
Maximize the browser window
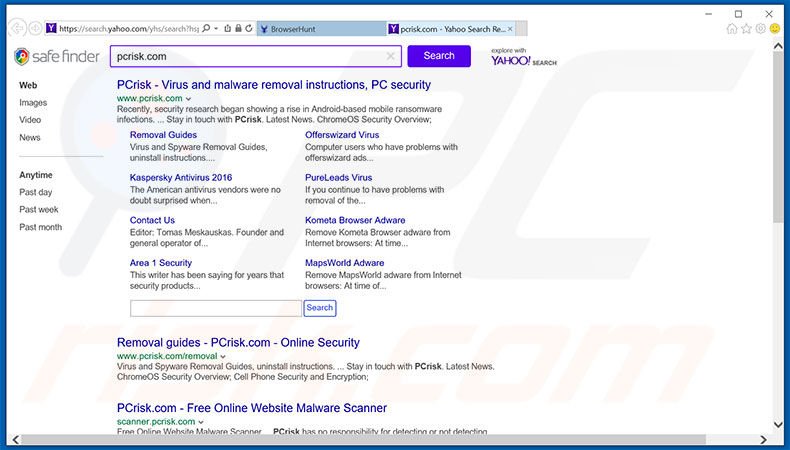[739, 14]
